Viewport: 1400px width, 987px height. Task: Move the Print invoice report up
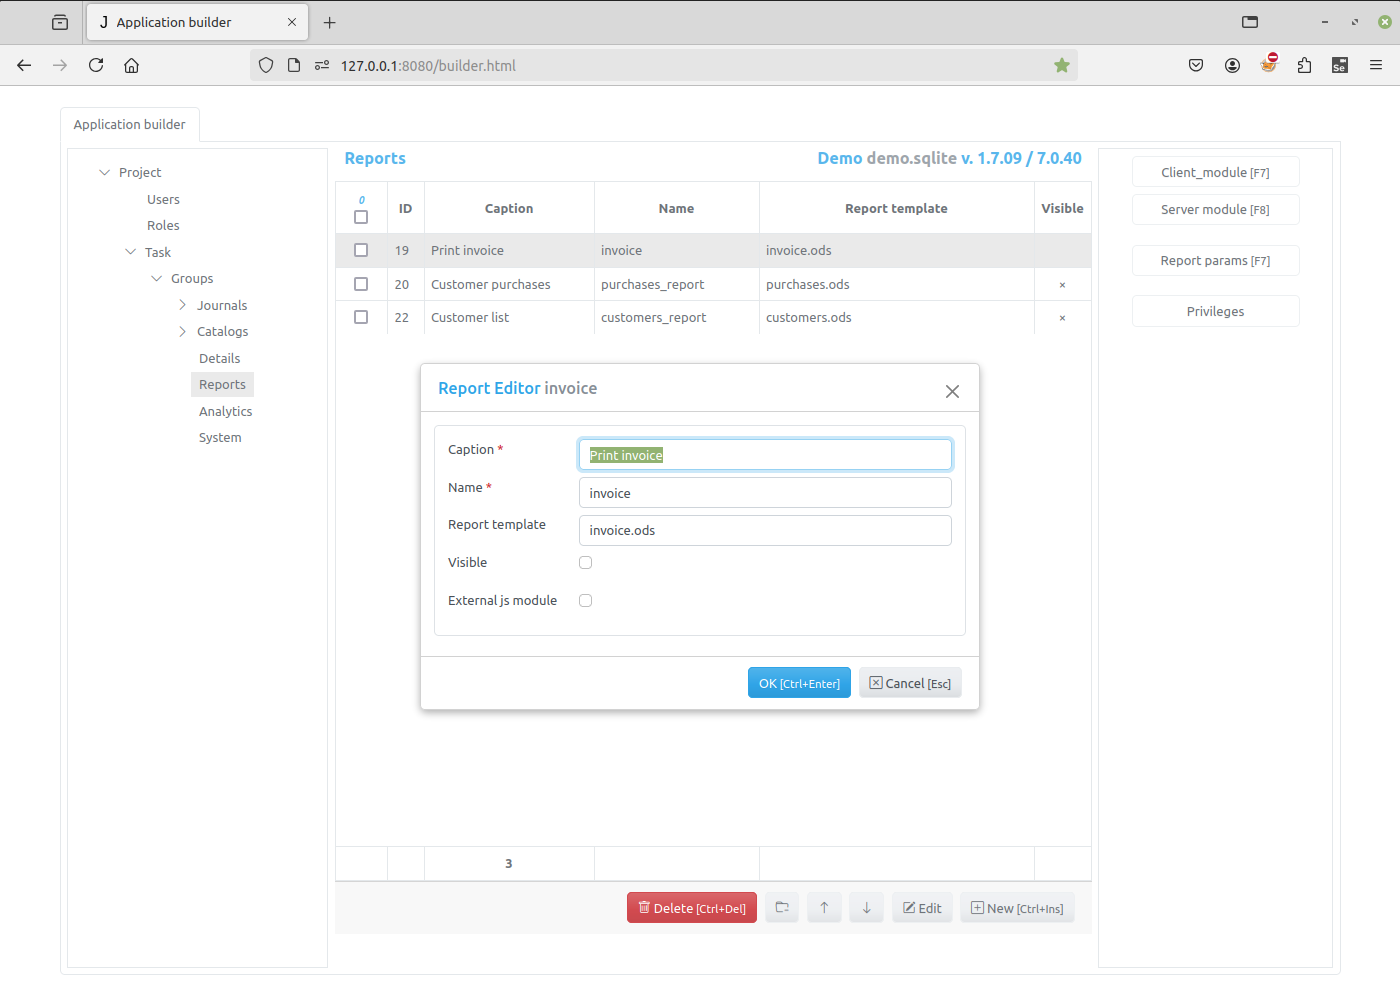(824, 907)
